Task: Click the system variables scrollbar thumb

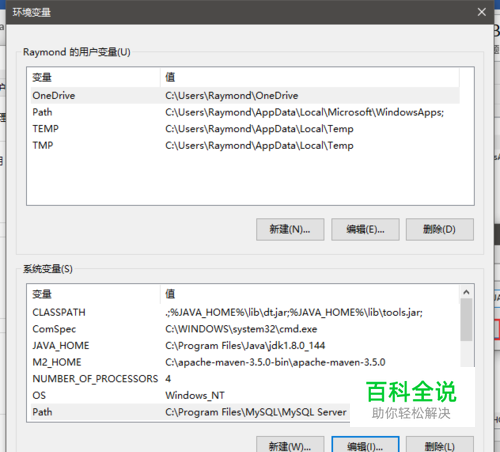Action: [466, 320]
